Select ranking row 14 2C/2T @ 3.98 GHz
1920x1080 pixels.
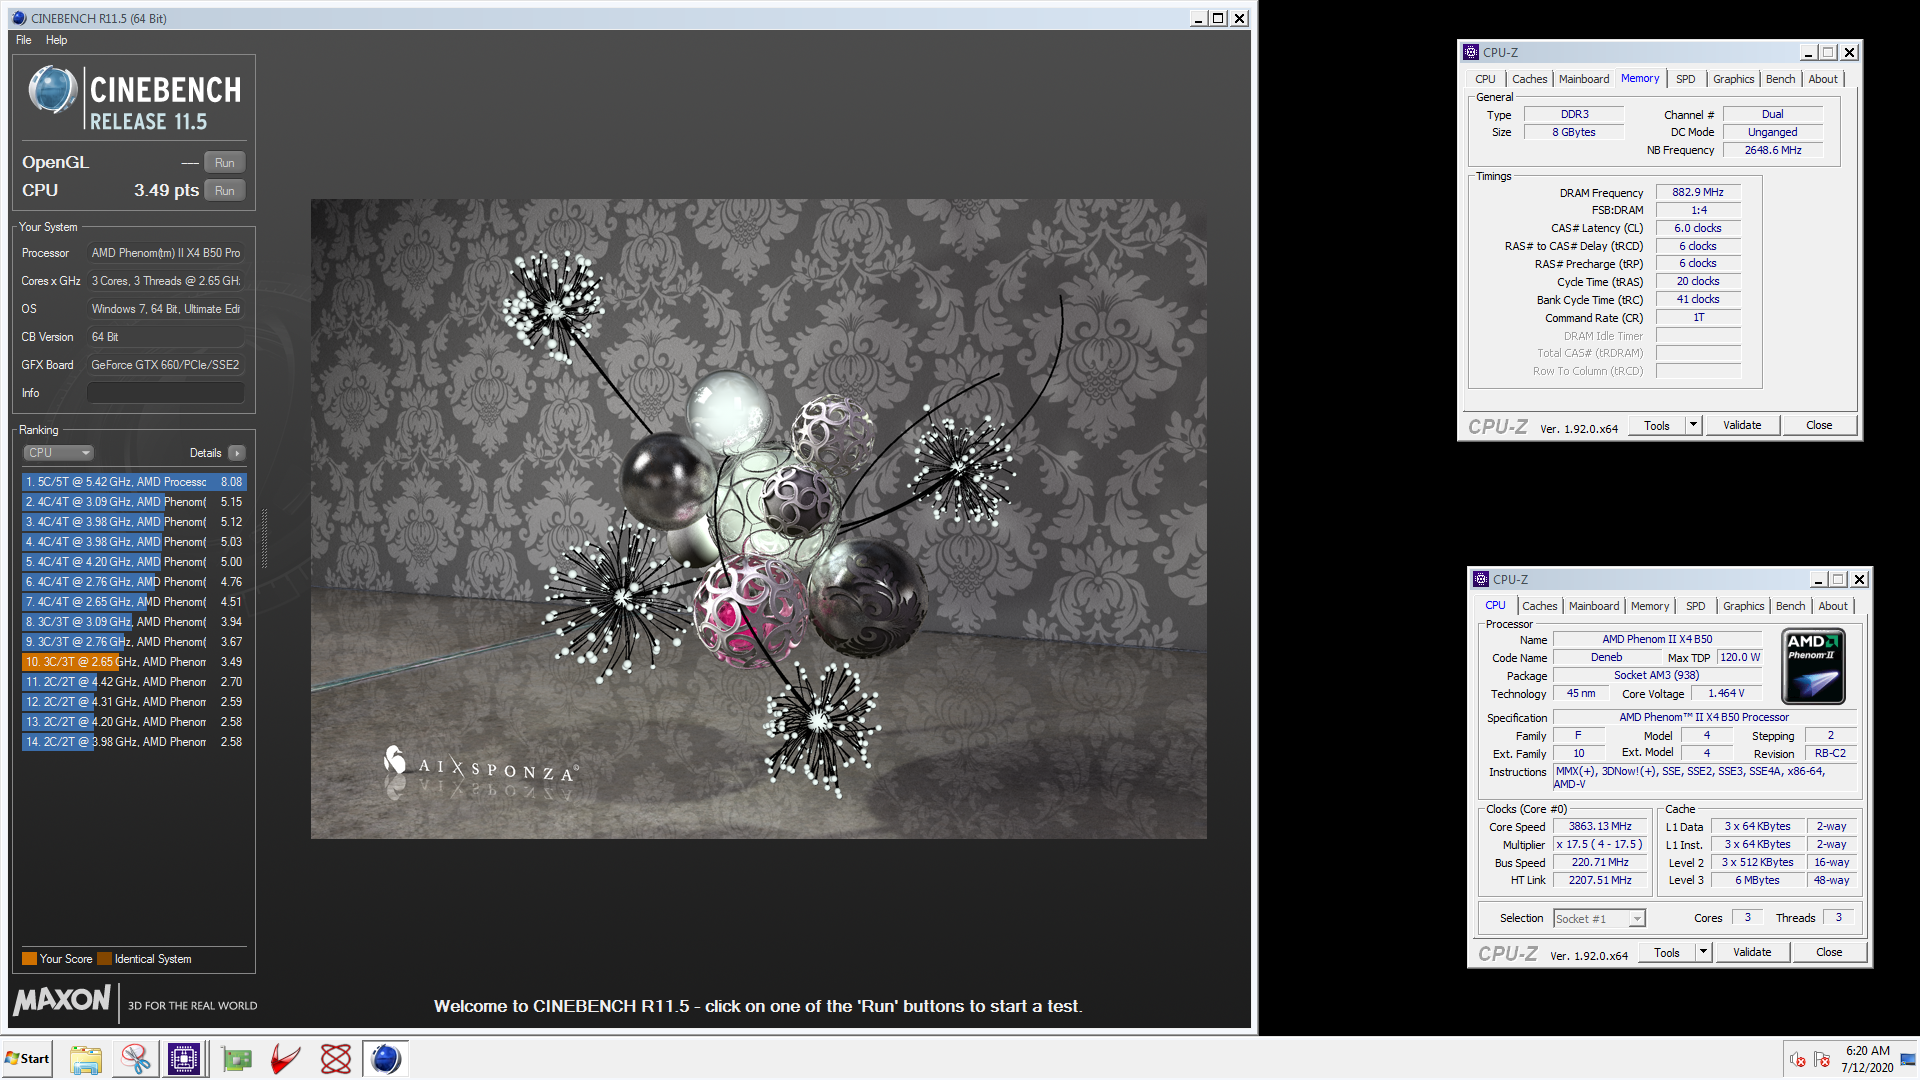134,742
